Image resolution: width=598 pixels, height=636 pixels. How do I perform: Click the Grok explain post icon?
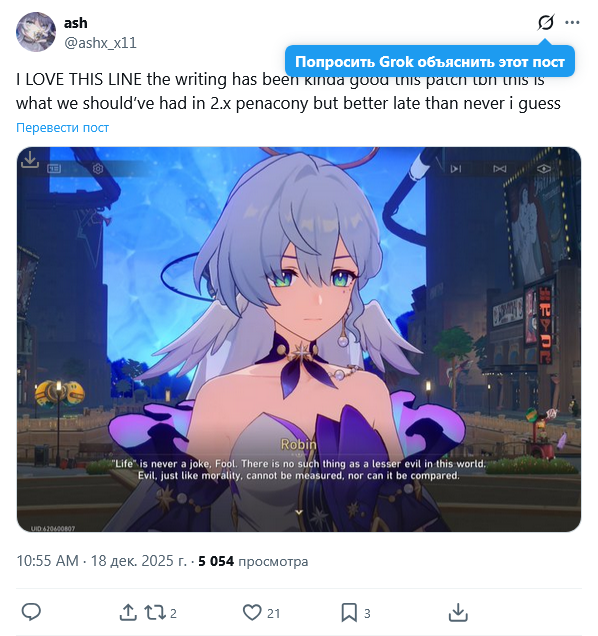(546, 22)
